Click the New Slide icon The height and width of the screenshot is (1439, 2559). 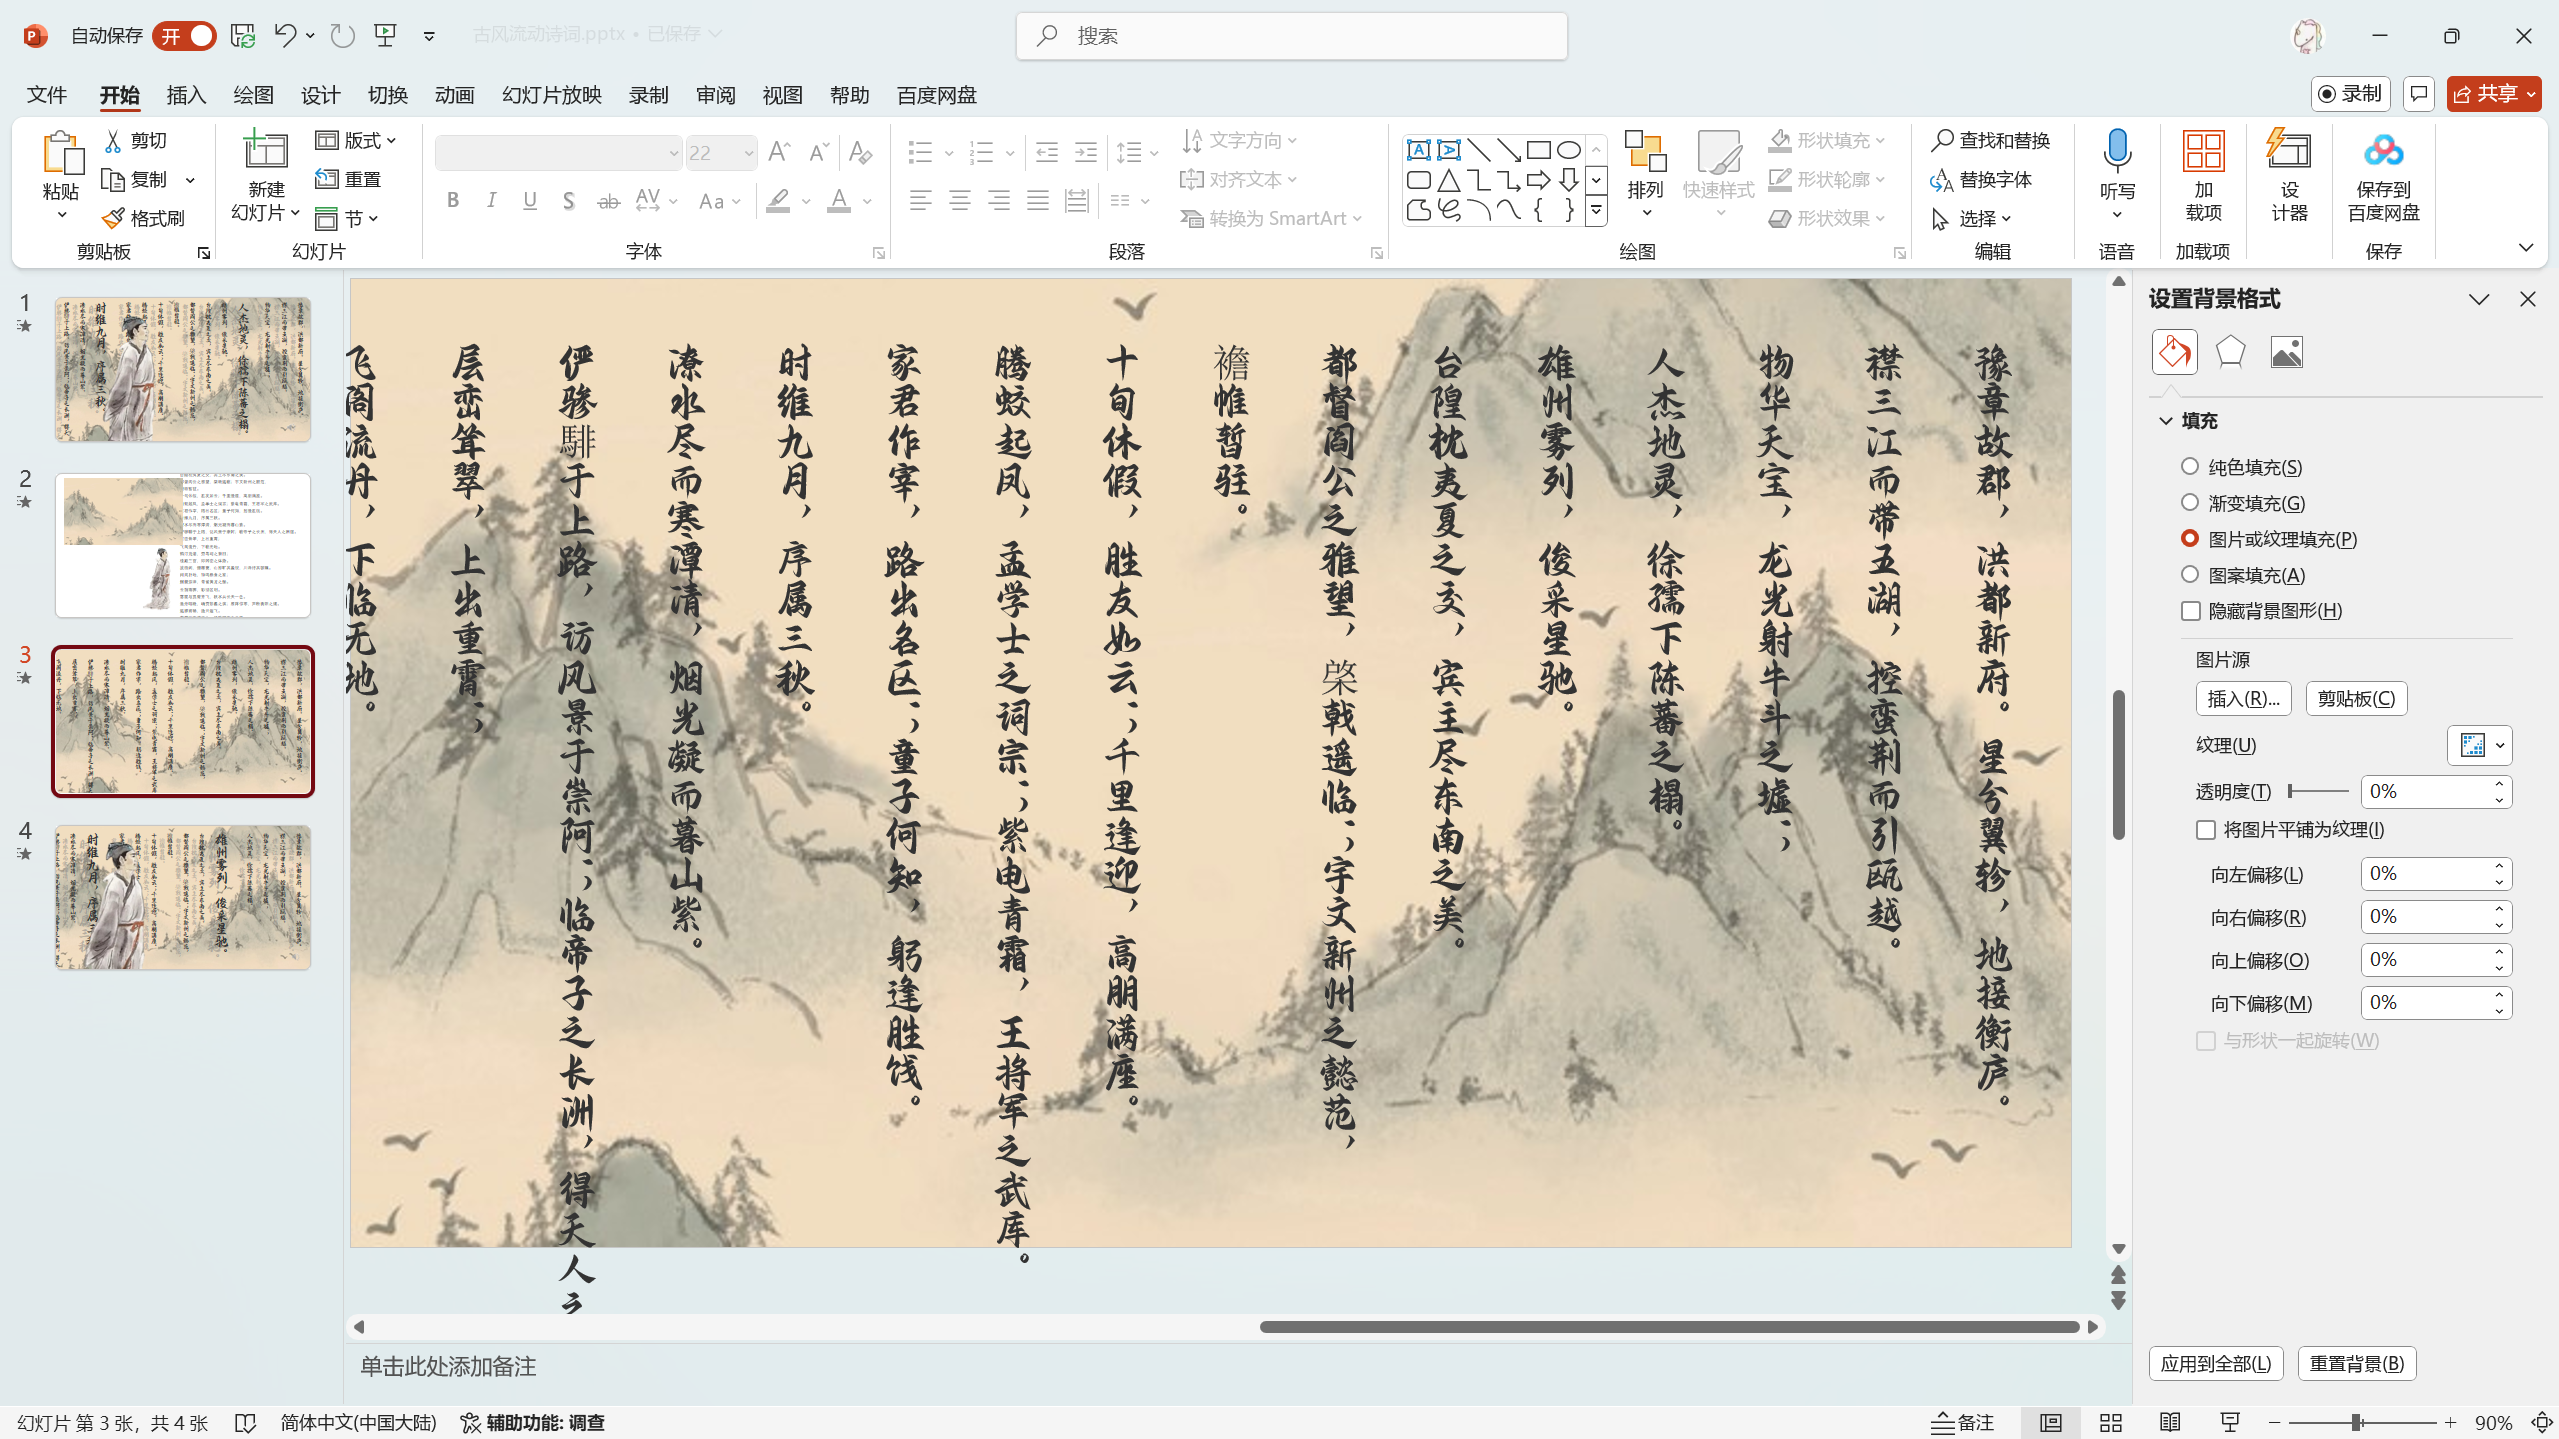point(266,150)
